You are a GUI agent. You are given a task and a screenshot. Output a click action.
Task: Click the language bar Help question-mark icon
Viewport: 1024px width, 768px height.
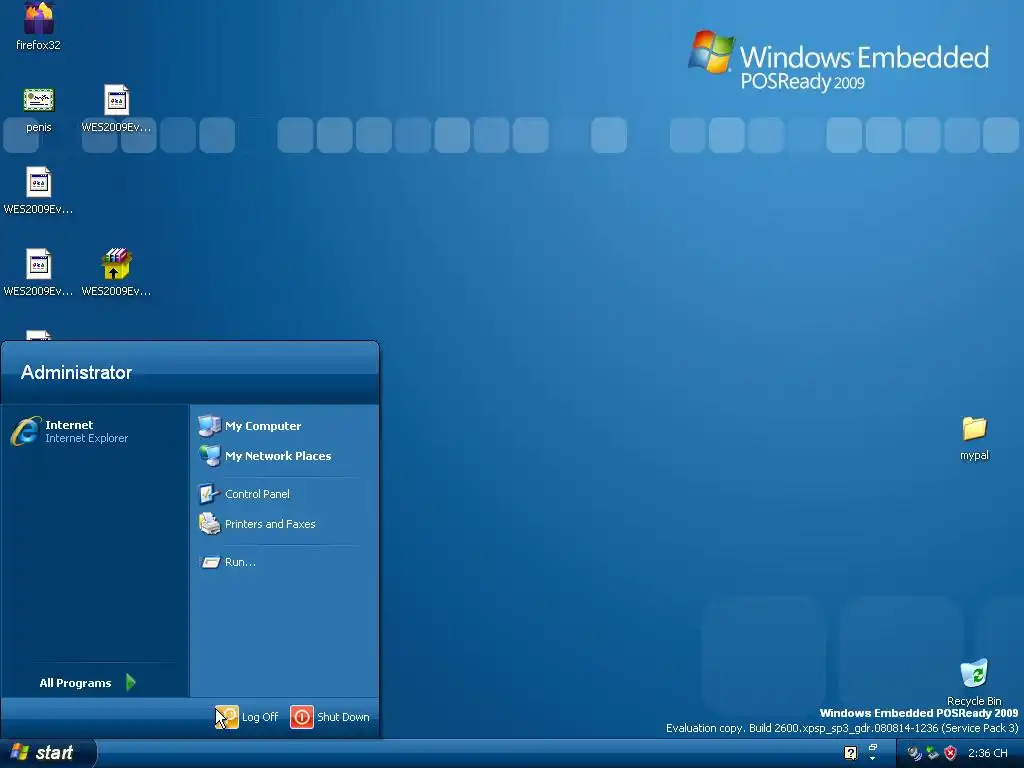850,753
